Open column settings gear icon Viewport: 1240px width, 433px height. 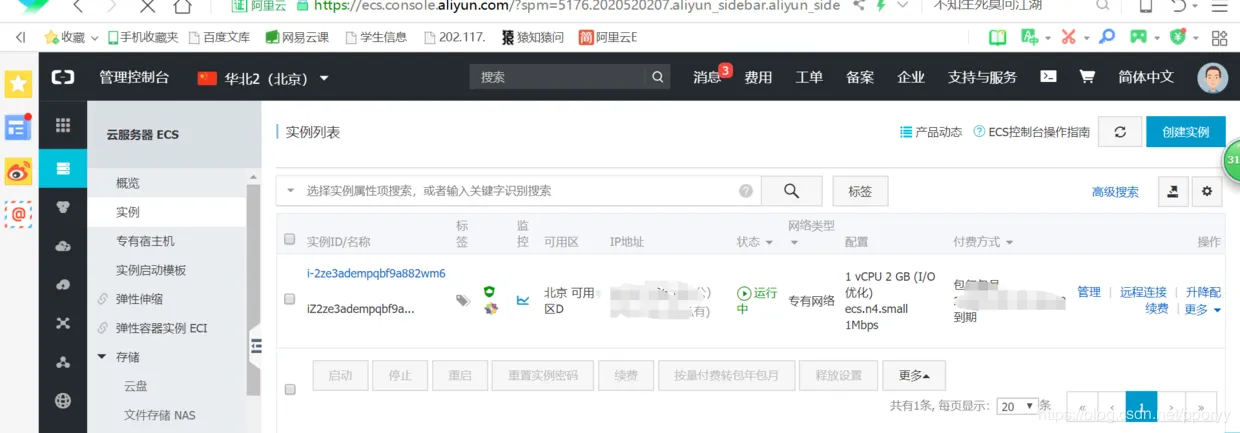pyautogui.click(x=1206, y=191)
